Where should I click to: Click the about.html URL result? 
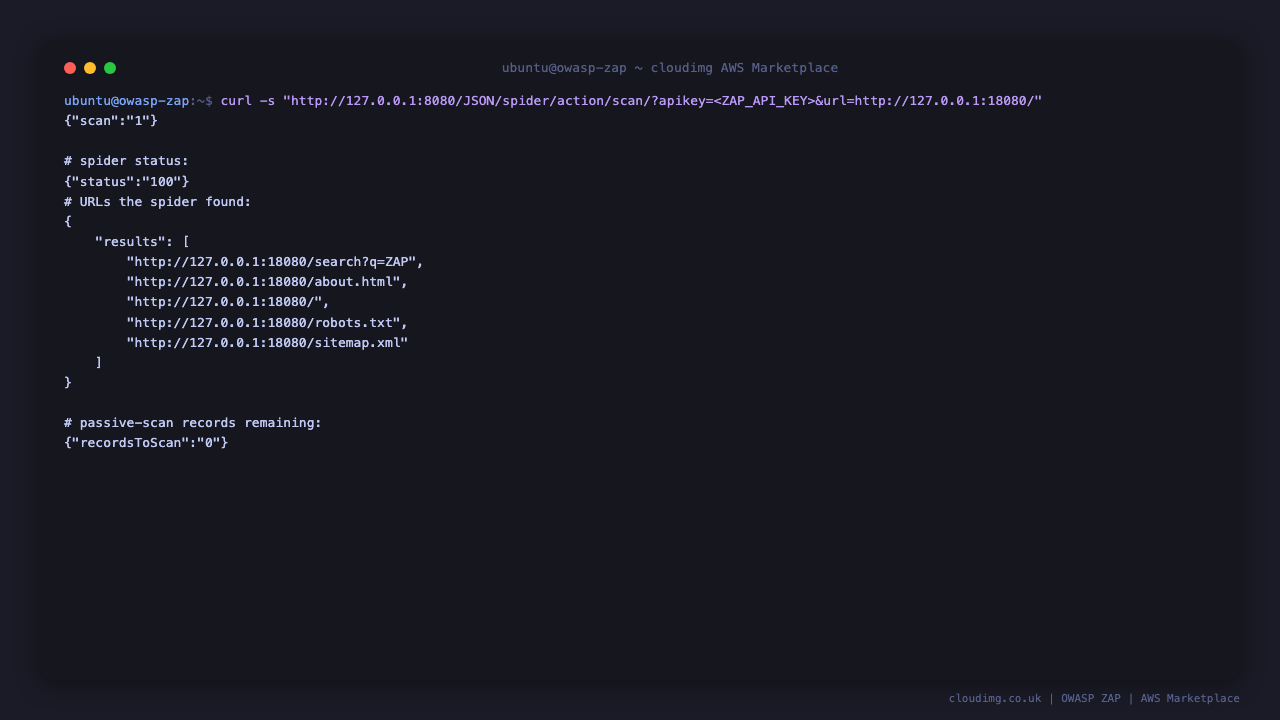pyautogui.click(x=267, y=282)
